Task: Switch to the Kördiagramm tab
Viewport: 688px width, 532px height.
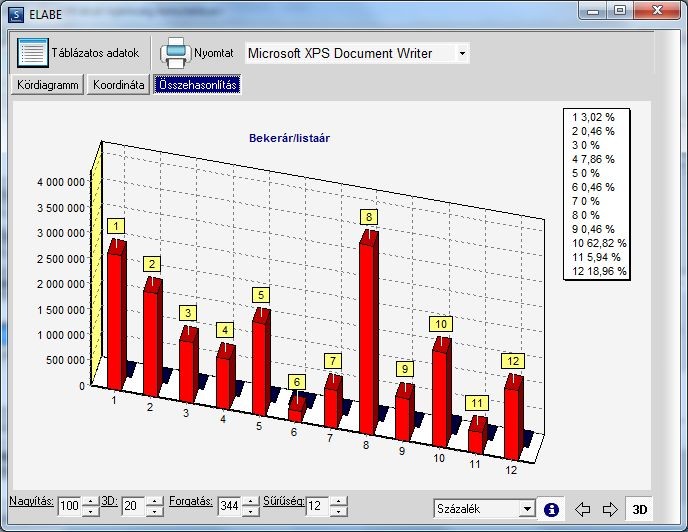Action: coord(47,85)
